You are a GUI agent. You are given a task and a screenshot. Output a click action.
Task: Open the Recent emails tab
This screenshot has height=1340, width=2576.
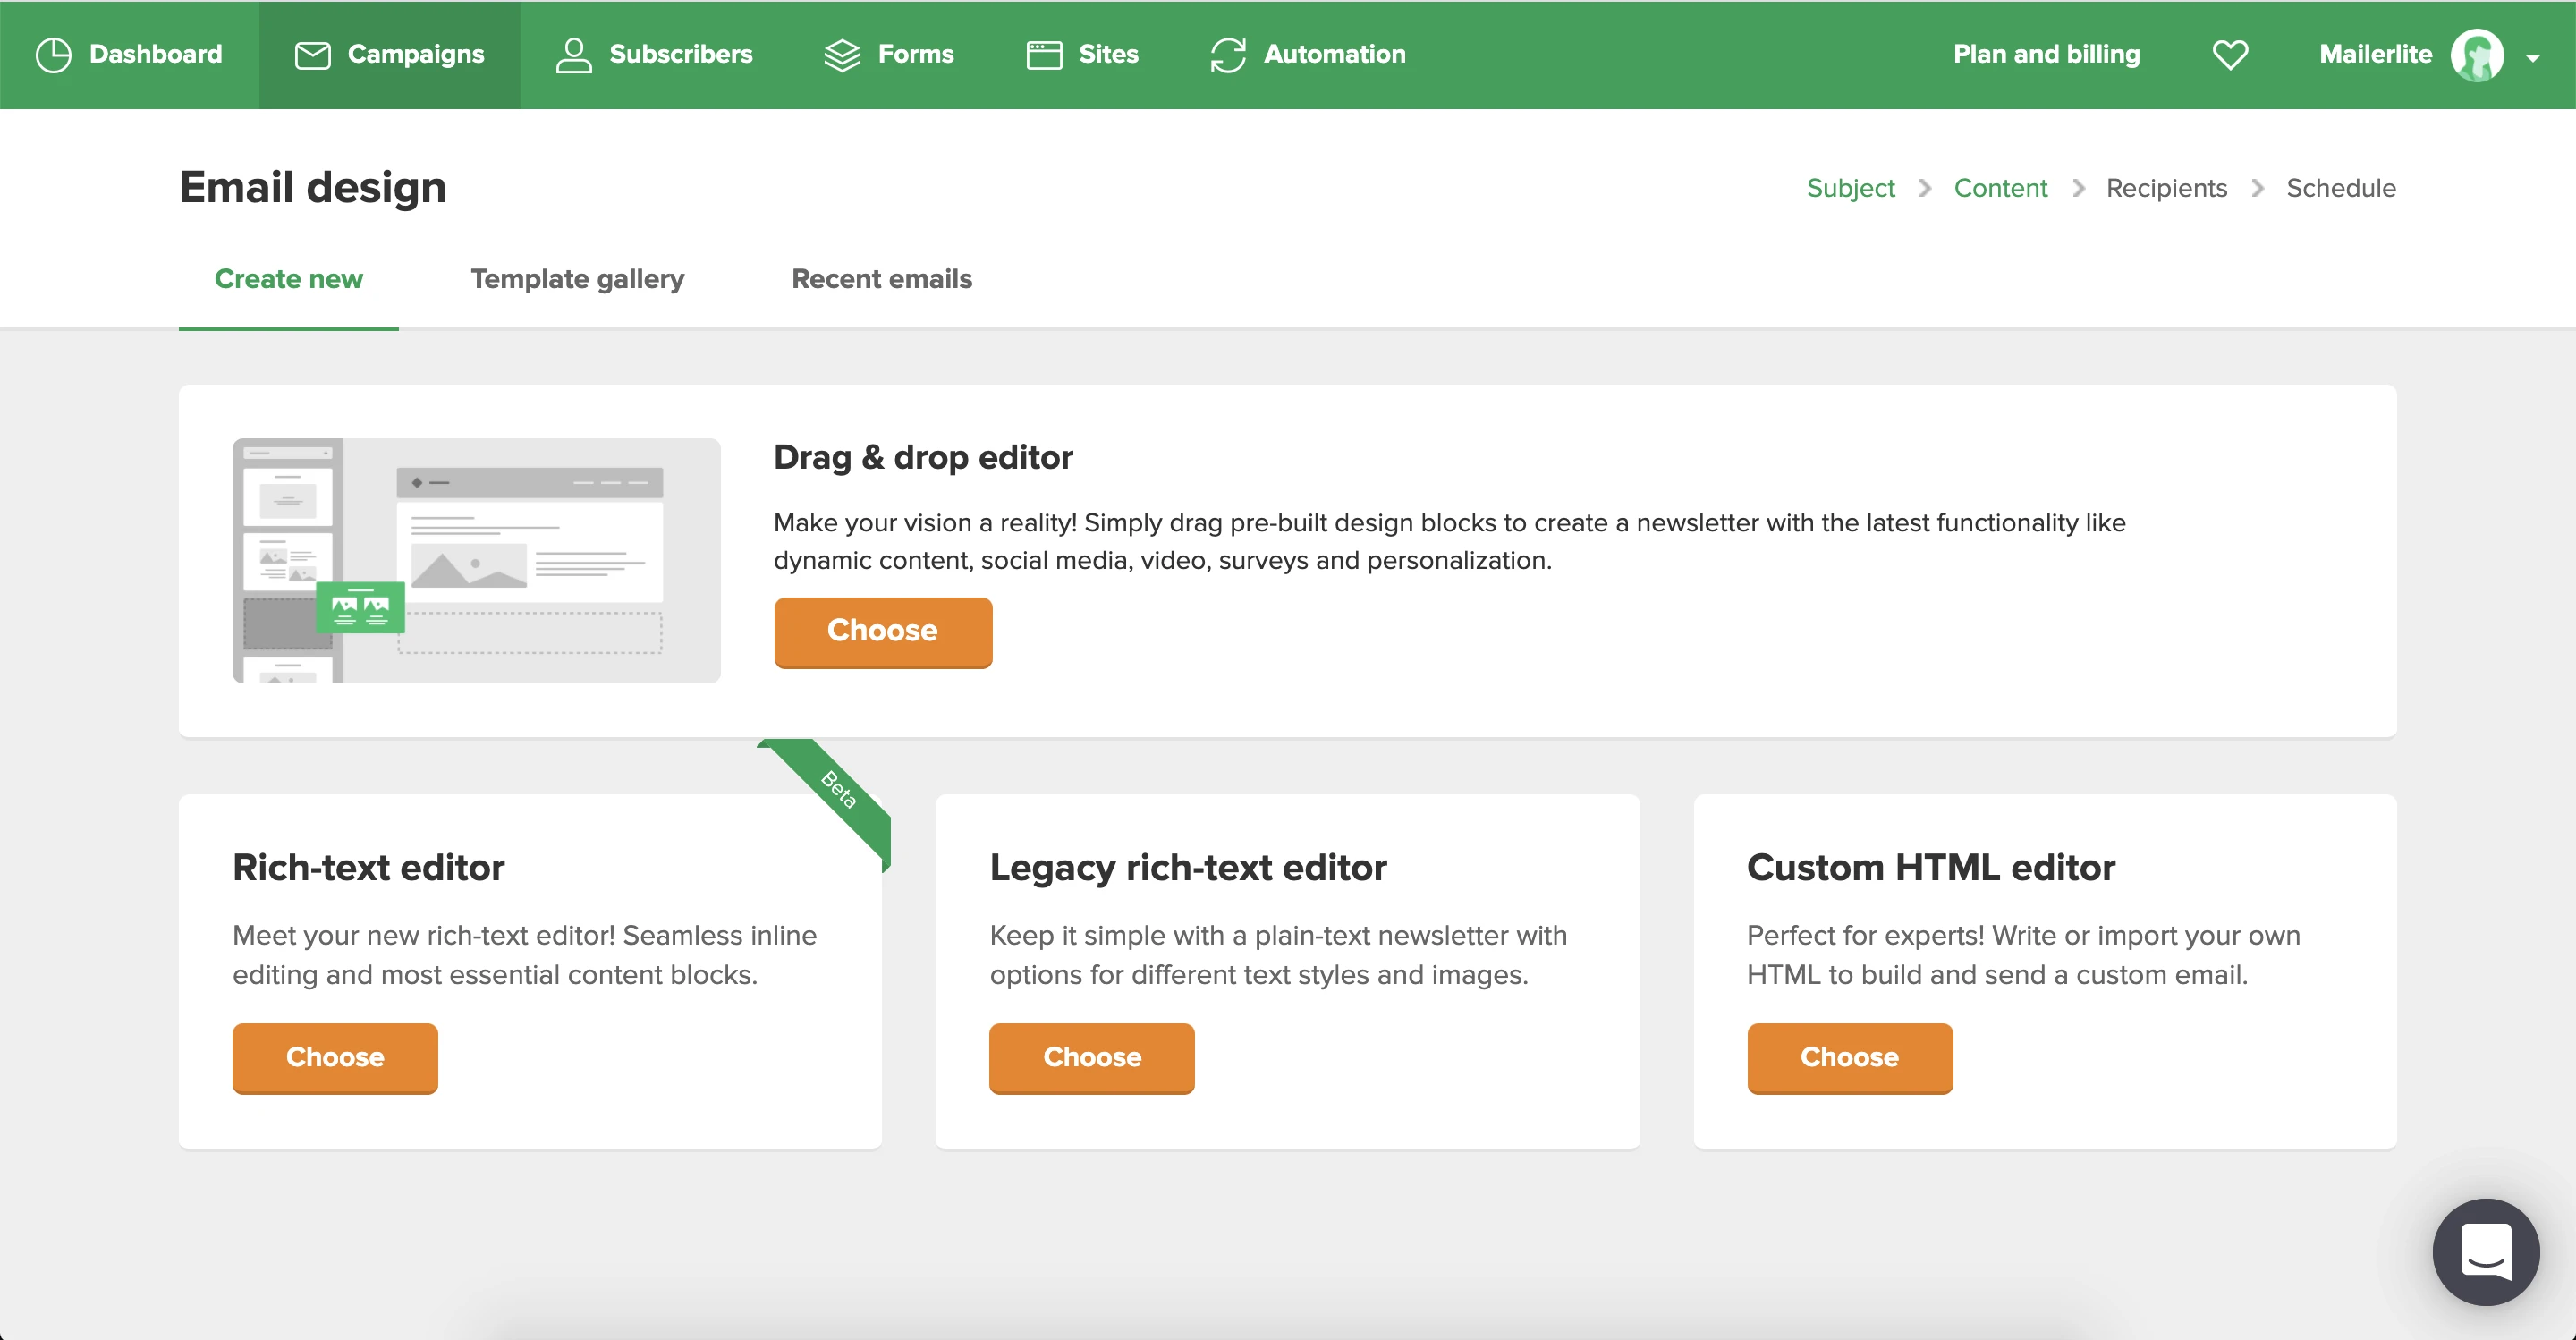[881, 279]
